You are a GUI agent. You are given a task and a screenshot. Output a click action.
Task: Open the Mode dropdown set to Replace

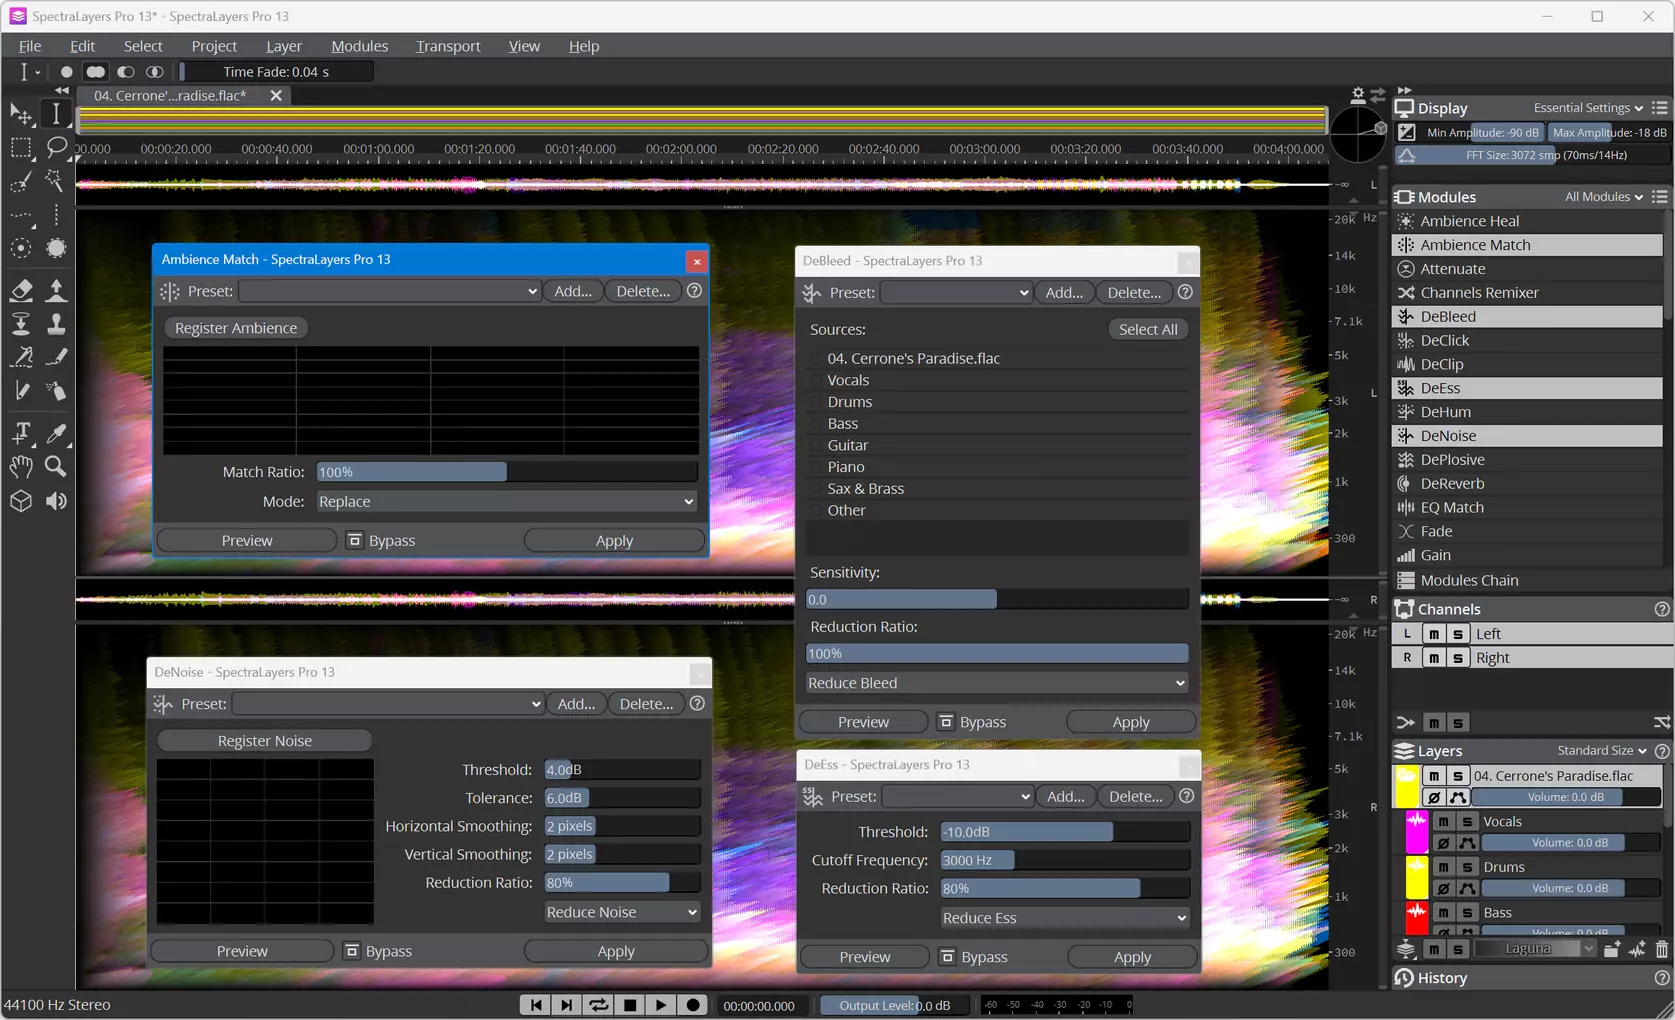coord(506,501)
